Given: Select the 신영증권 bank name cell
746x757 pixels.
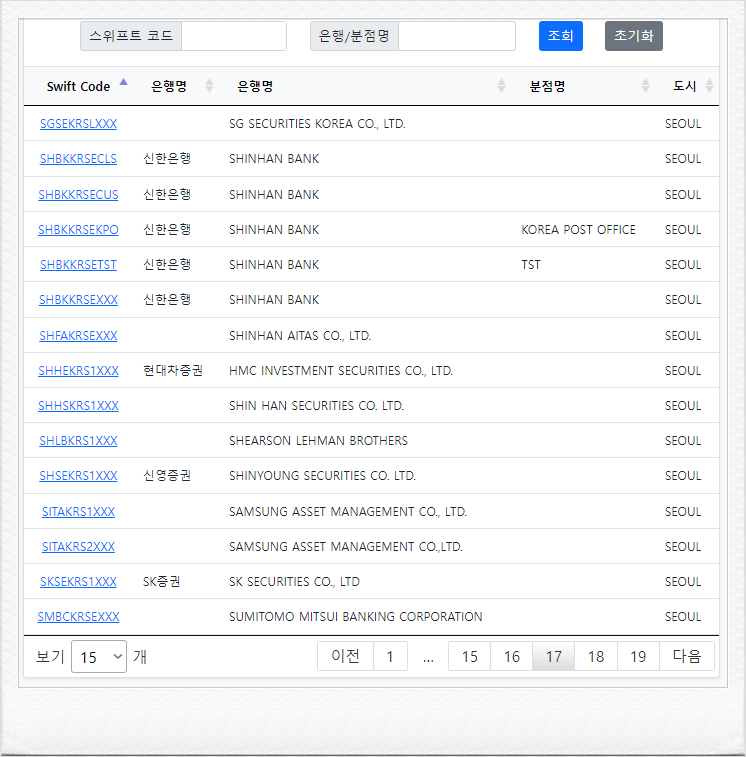Looking at the screenshot, I should pos(167,475).
